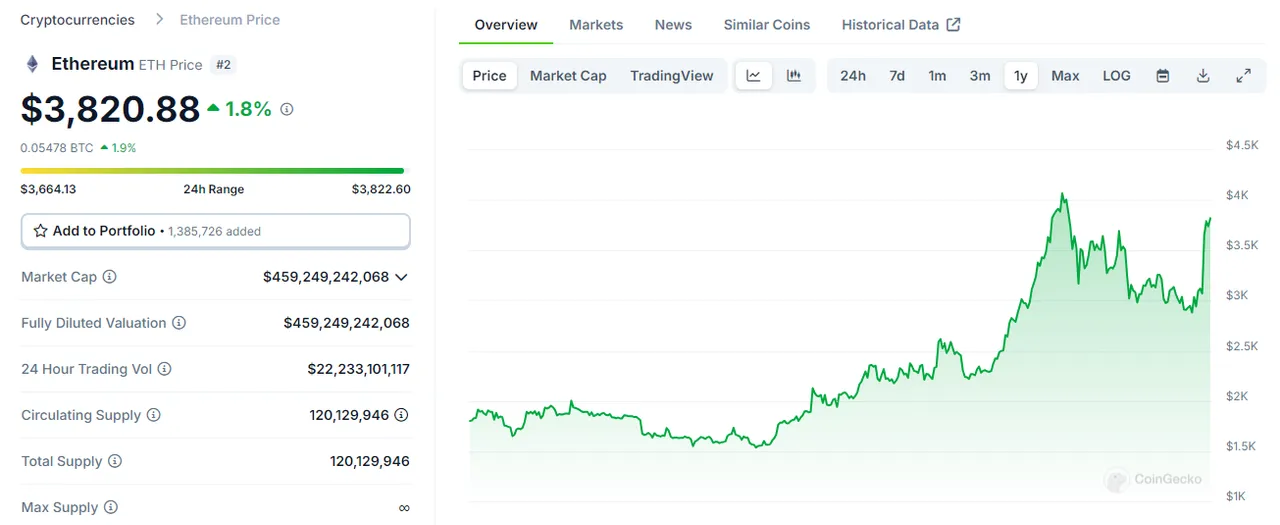The height and width of the screenshot is (525, 1280).
Task: Click the infinity Max Supply value
Action: [404, 508]
